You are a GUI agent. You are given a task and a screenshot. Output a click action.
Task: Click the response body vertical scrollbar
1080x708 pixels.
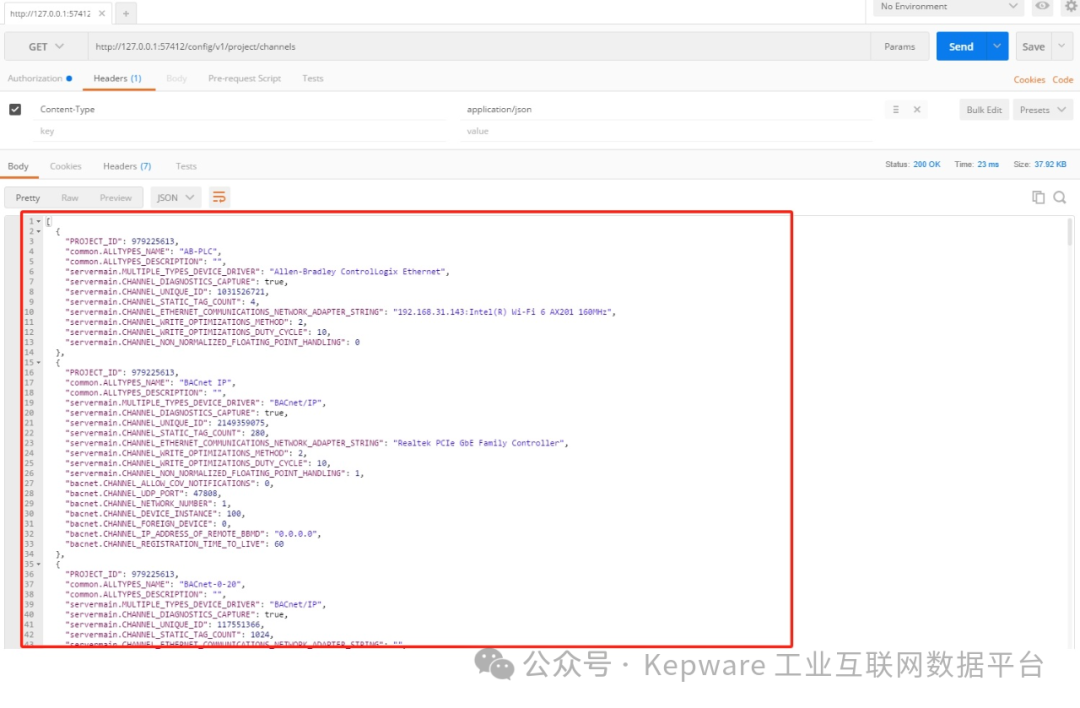1070,232
